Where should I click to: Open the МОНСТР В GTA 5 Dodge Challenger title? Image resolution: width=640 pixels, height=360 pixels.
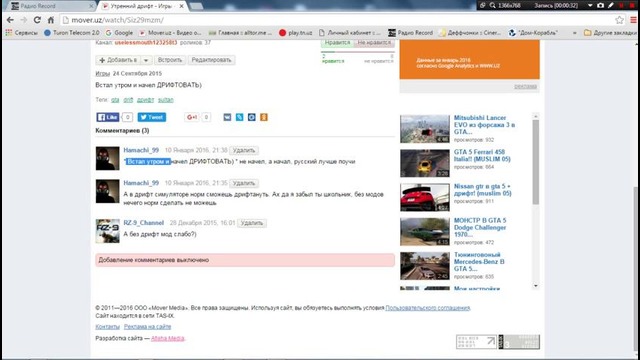click(480, 227)
